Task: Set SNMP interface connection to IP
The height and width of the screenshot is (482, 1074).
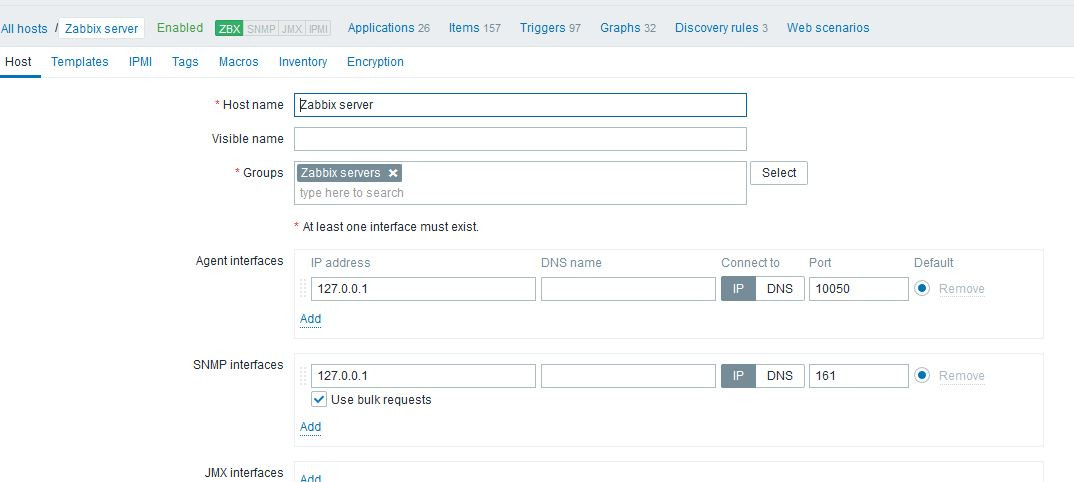Action: [x=738, y=376]
